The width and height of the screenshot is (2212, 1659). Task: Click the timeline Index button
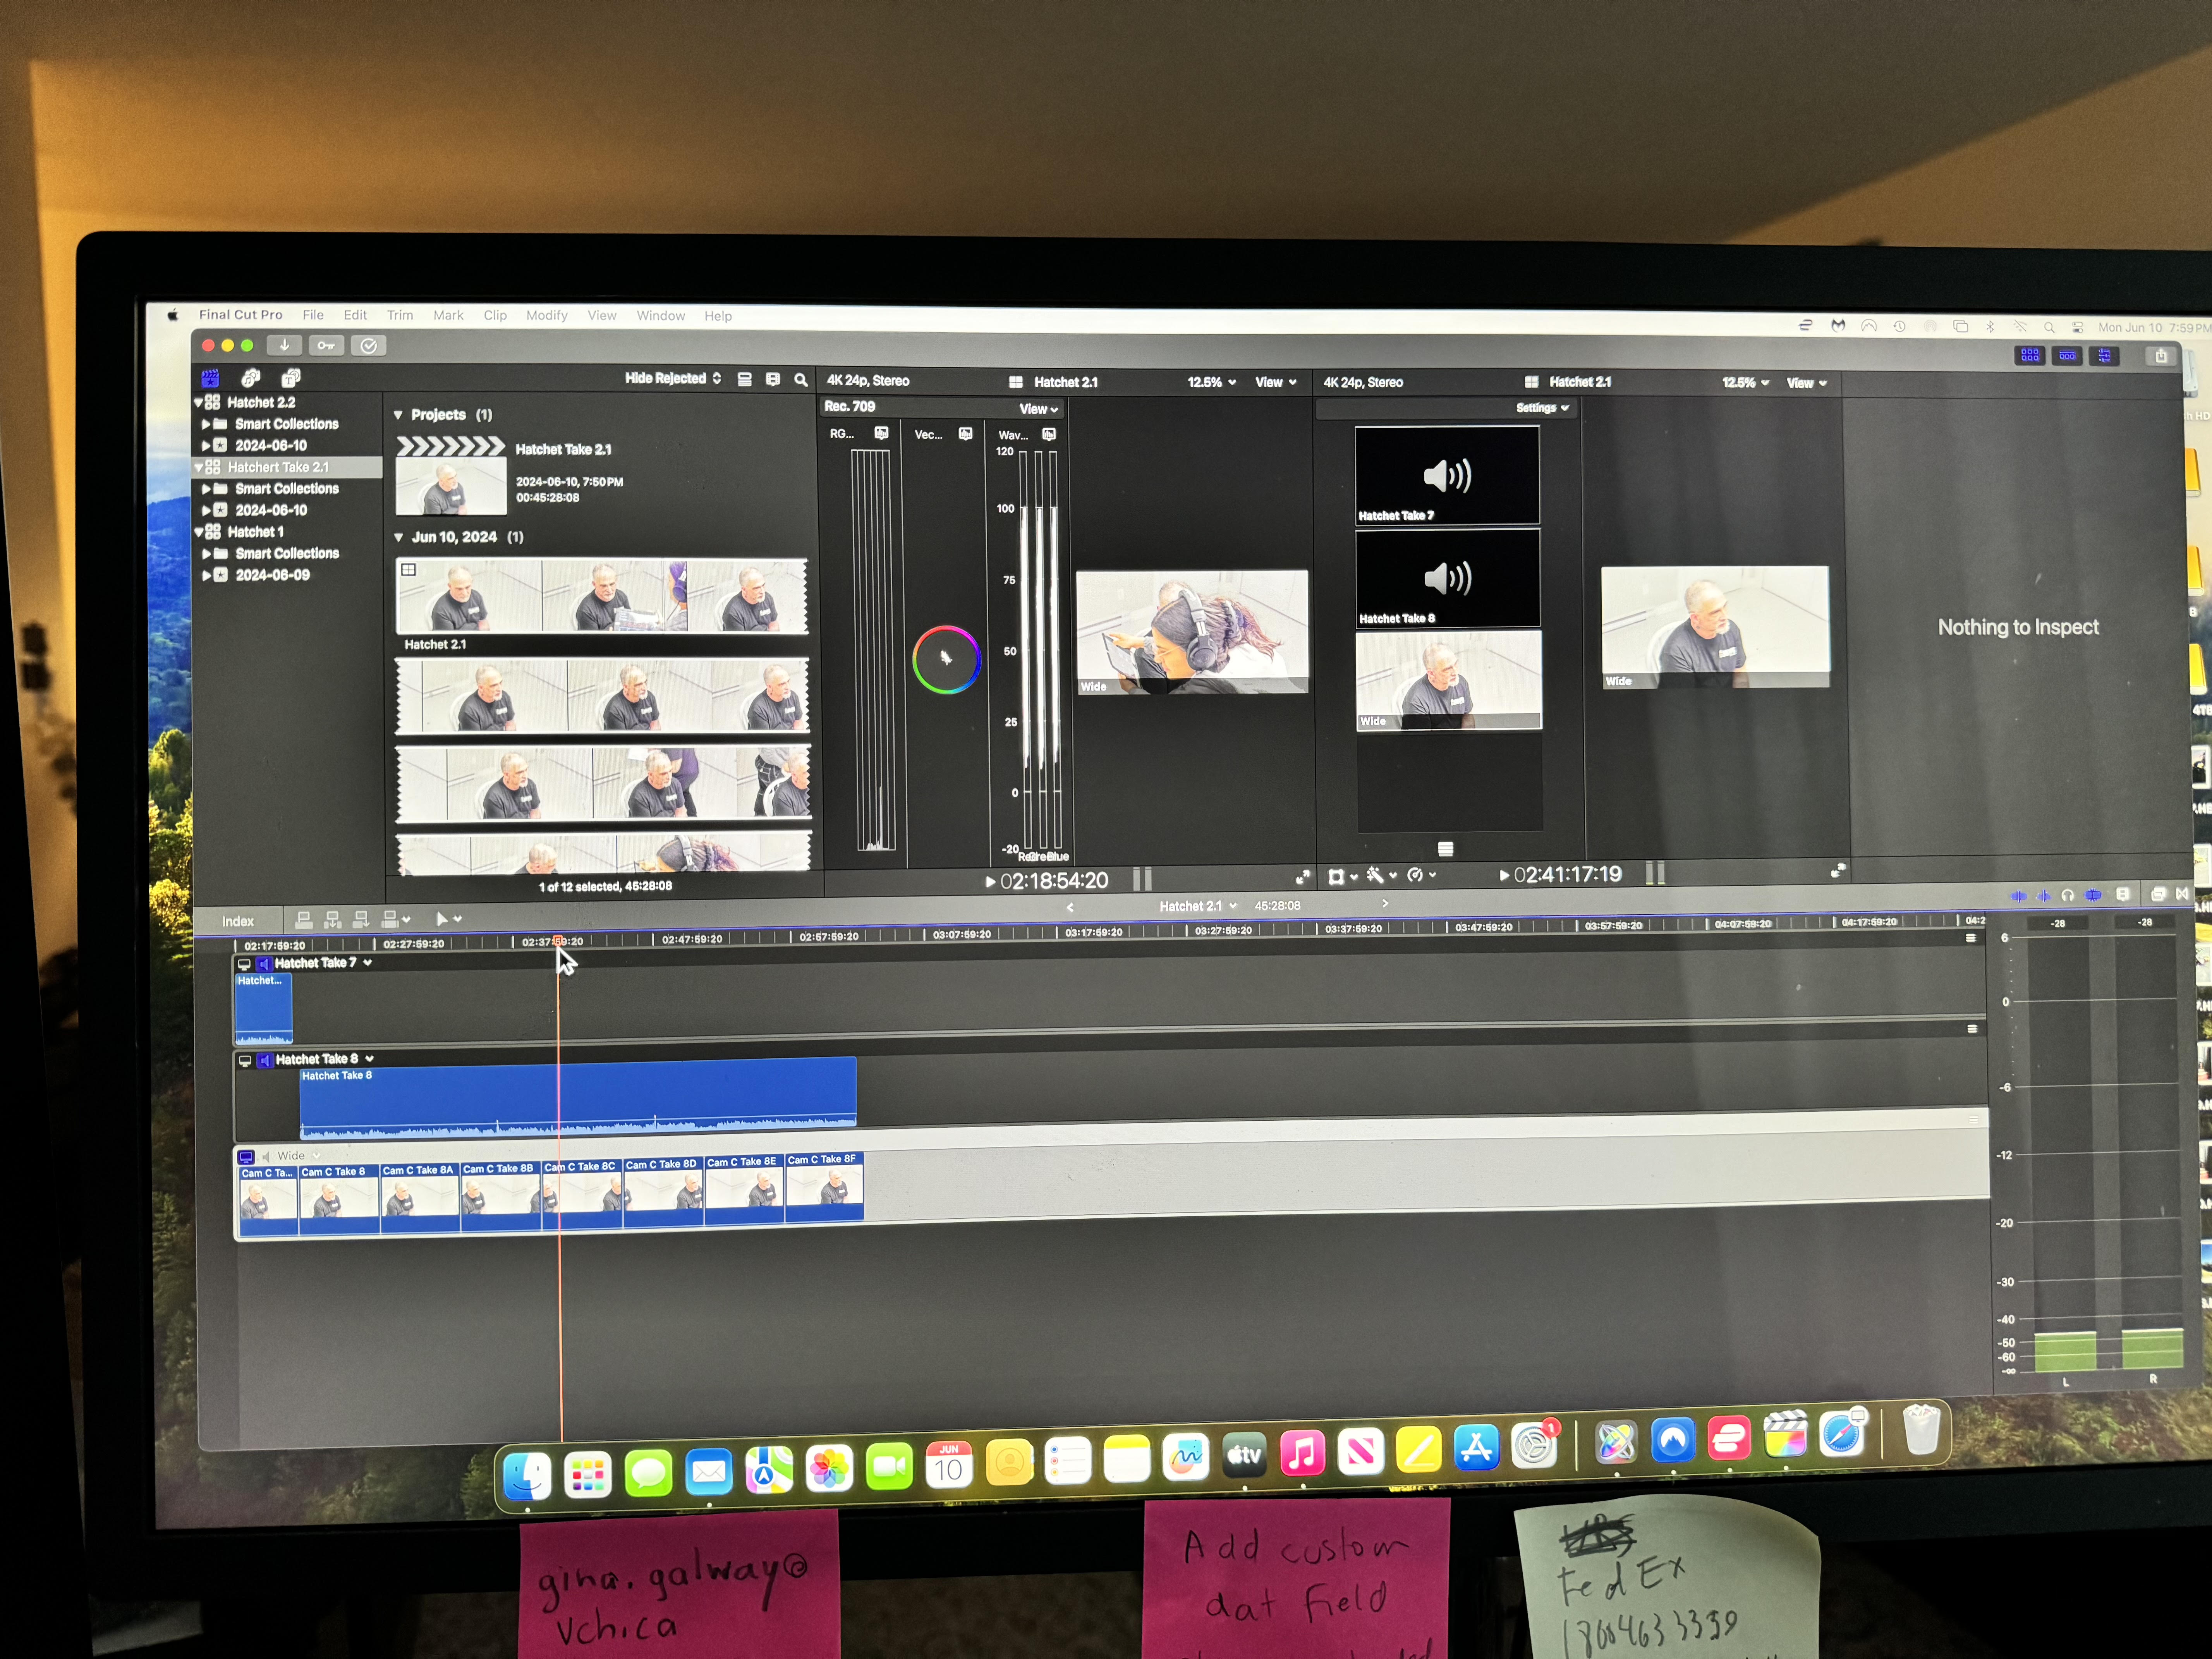pos(238,921)
